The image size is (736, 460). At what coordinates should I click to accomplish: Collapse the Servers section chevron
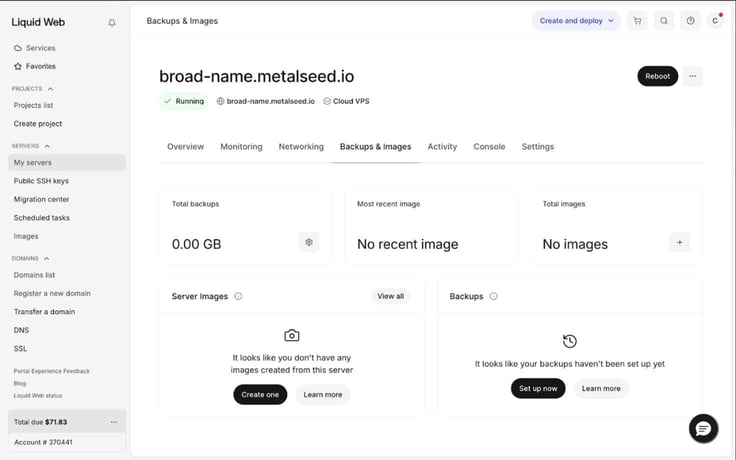(47, 146)
